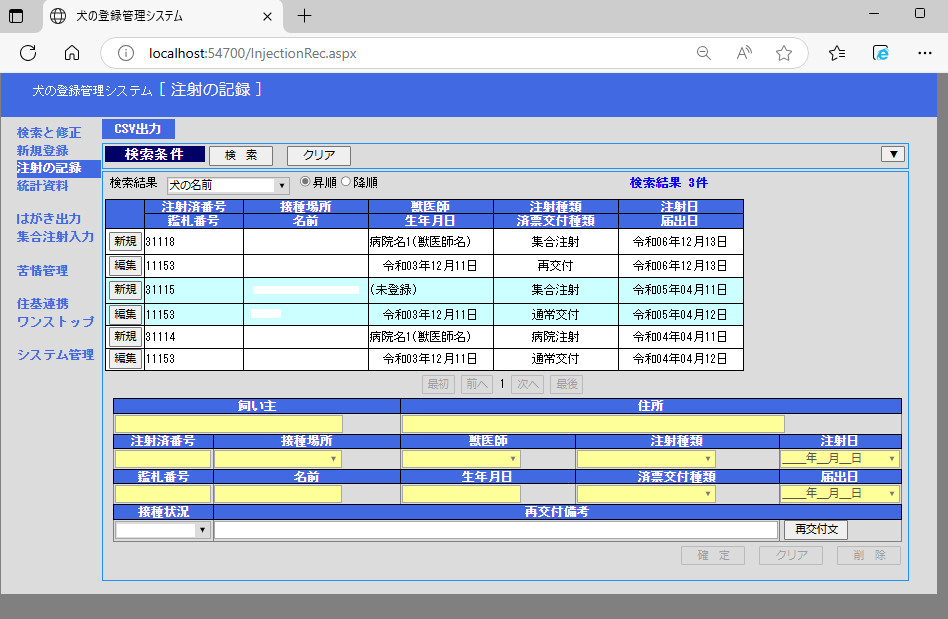Open the read aloud icon
This screenshot has width=948, height=619.
(x=744, y=53)
